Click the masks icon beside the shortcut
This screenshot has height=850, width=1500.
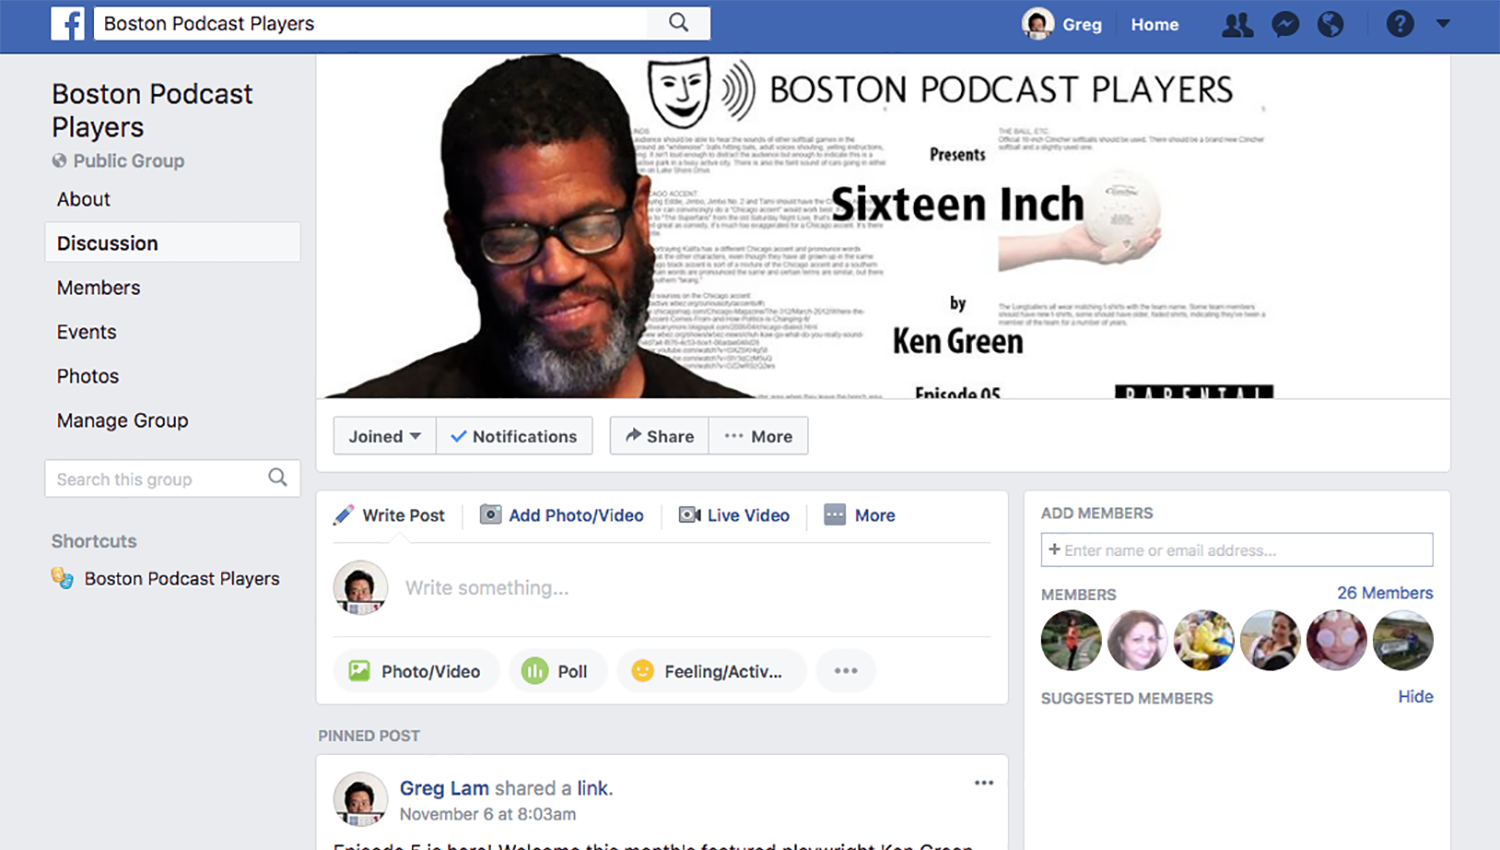pos(62,578)
